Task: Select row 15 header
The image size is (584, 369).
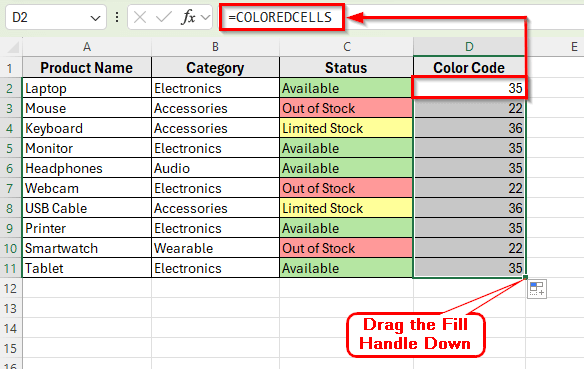Action: pos(10,349)
